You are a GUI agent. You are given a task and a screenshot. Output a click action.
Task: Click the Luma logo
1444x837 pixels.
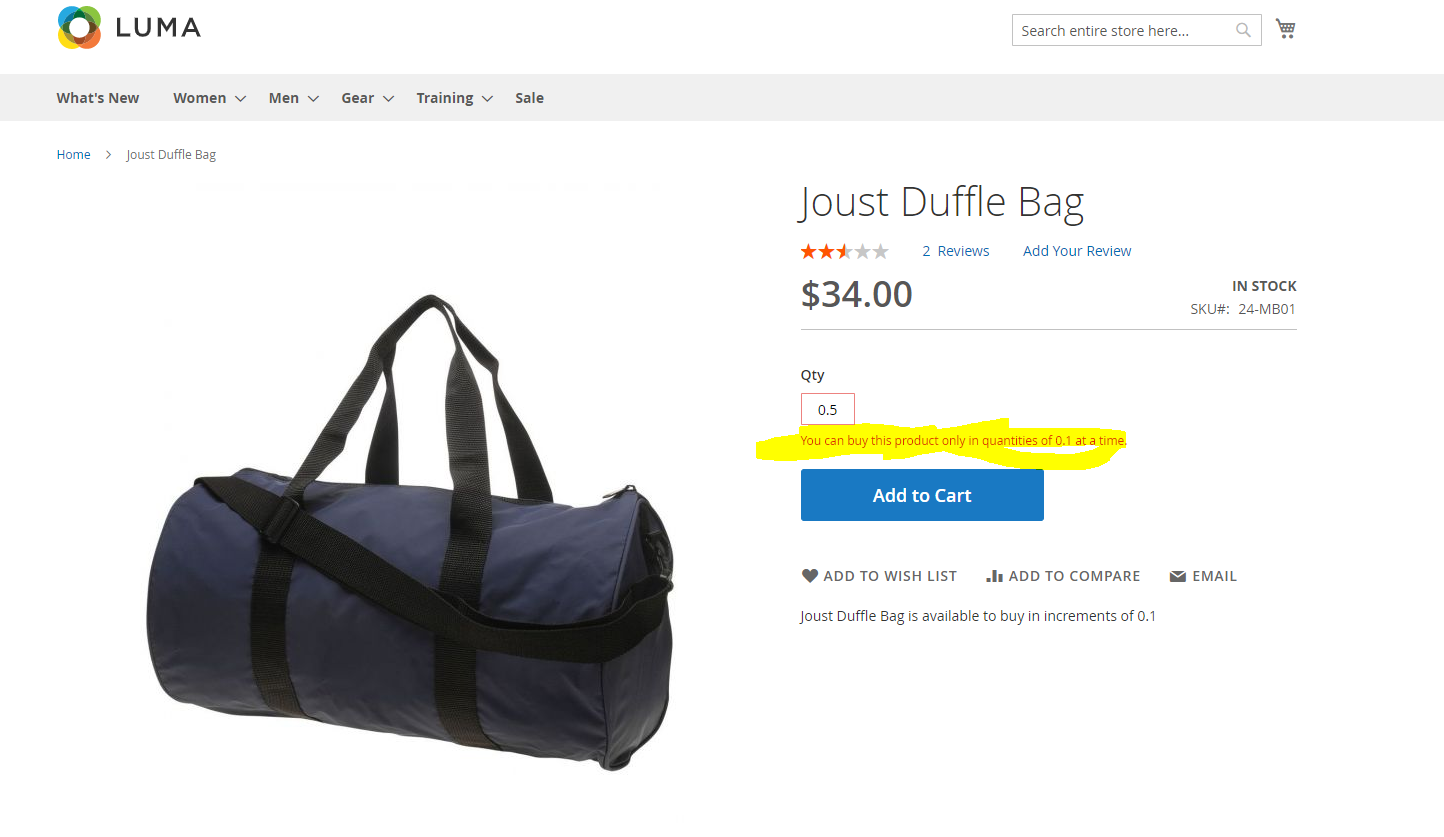[129, 27]
